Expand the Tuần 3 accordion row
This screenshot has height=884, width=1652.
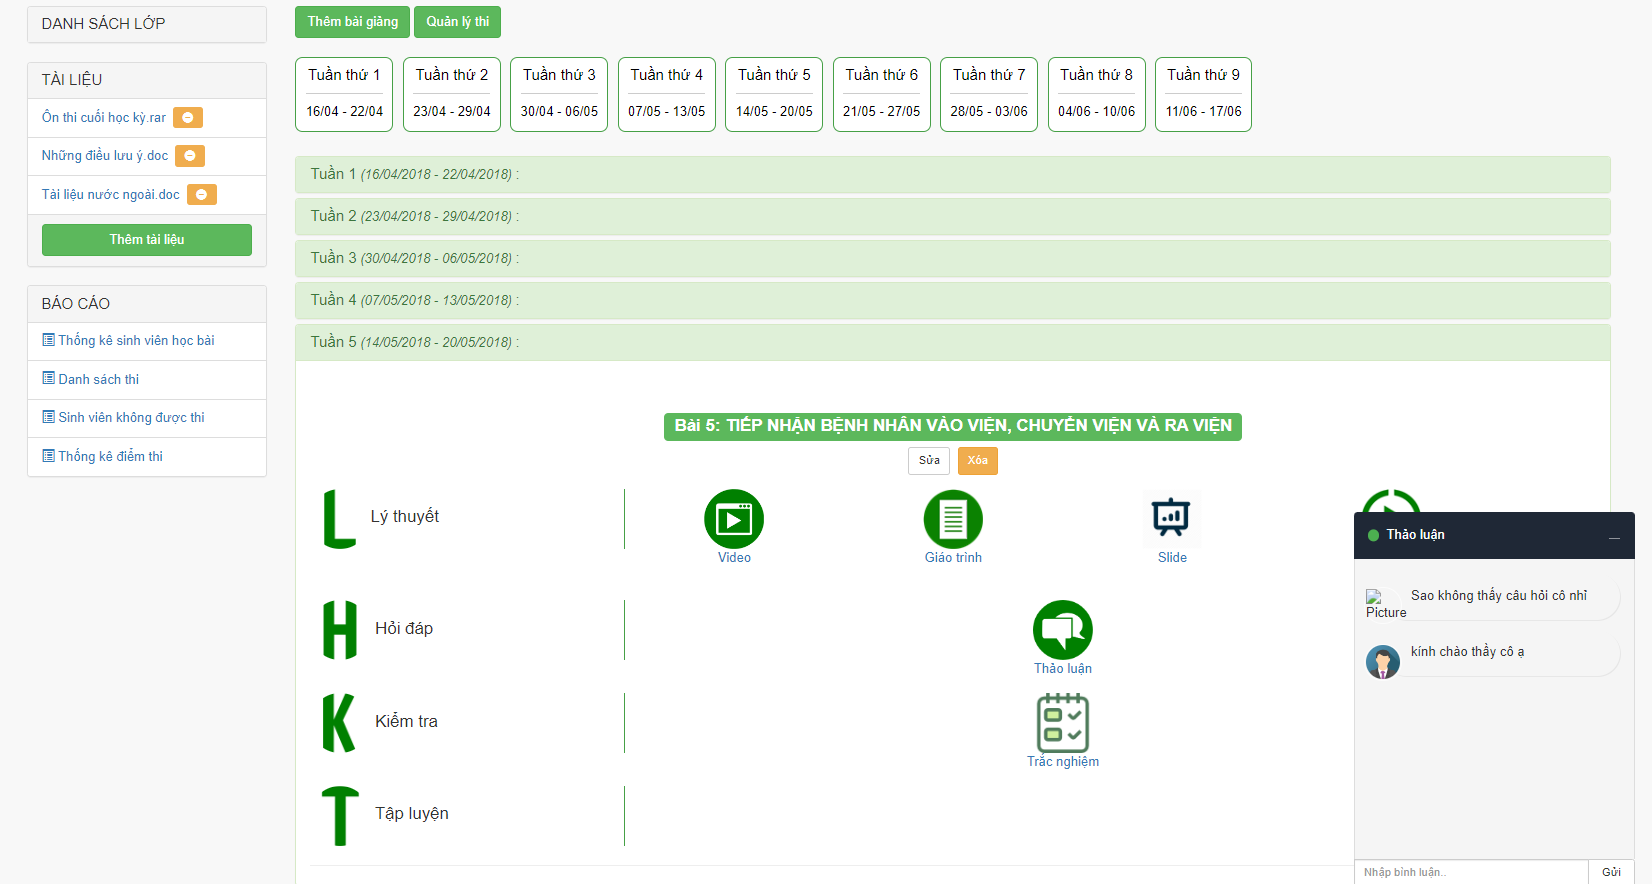[x=951, y=258]
